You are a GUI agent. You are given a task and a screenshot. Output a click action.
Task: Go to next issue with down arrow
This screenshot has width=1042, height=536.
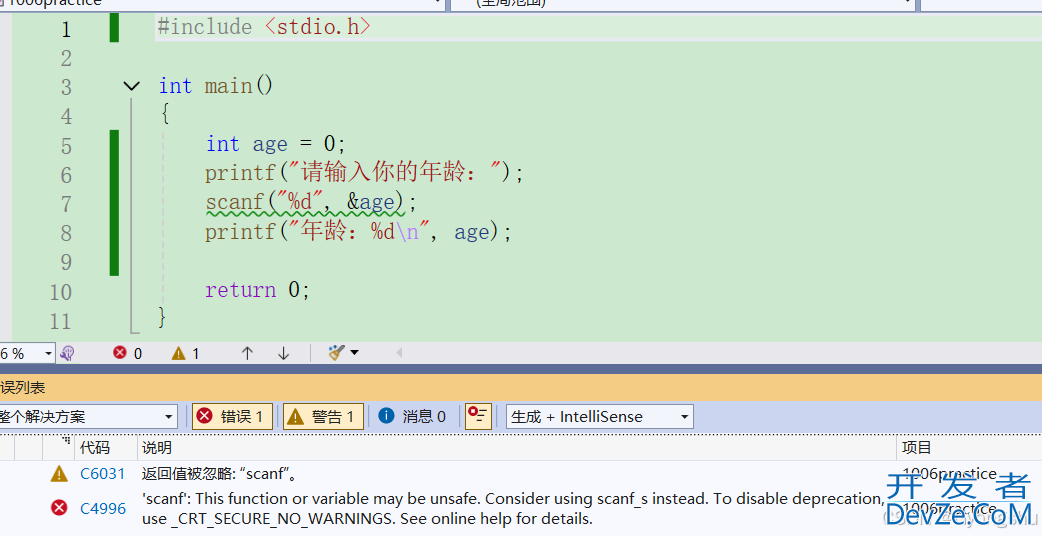click(x=283, y=353)
